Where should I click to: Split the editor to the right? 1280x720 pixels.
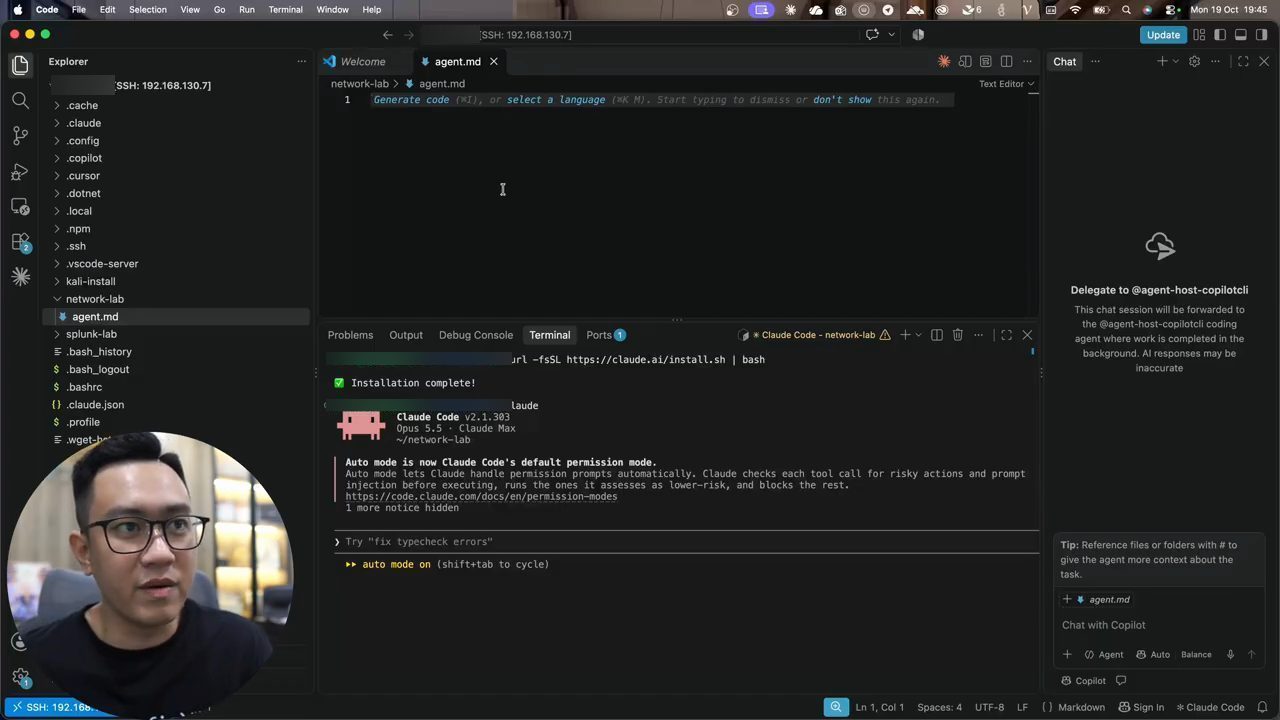click(x=1007, y=62)
